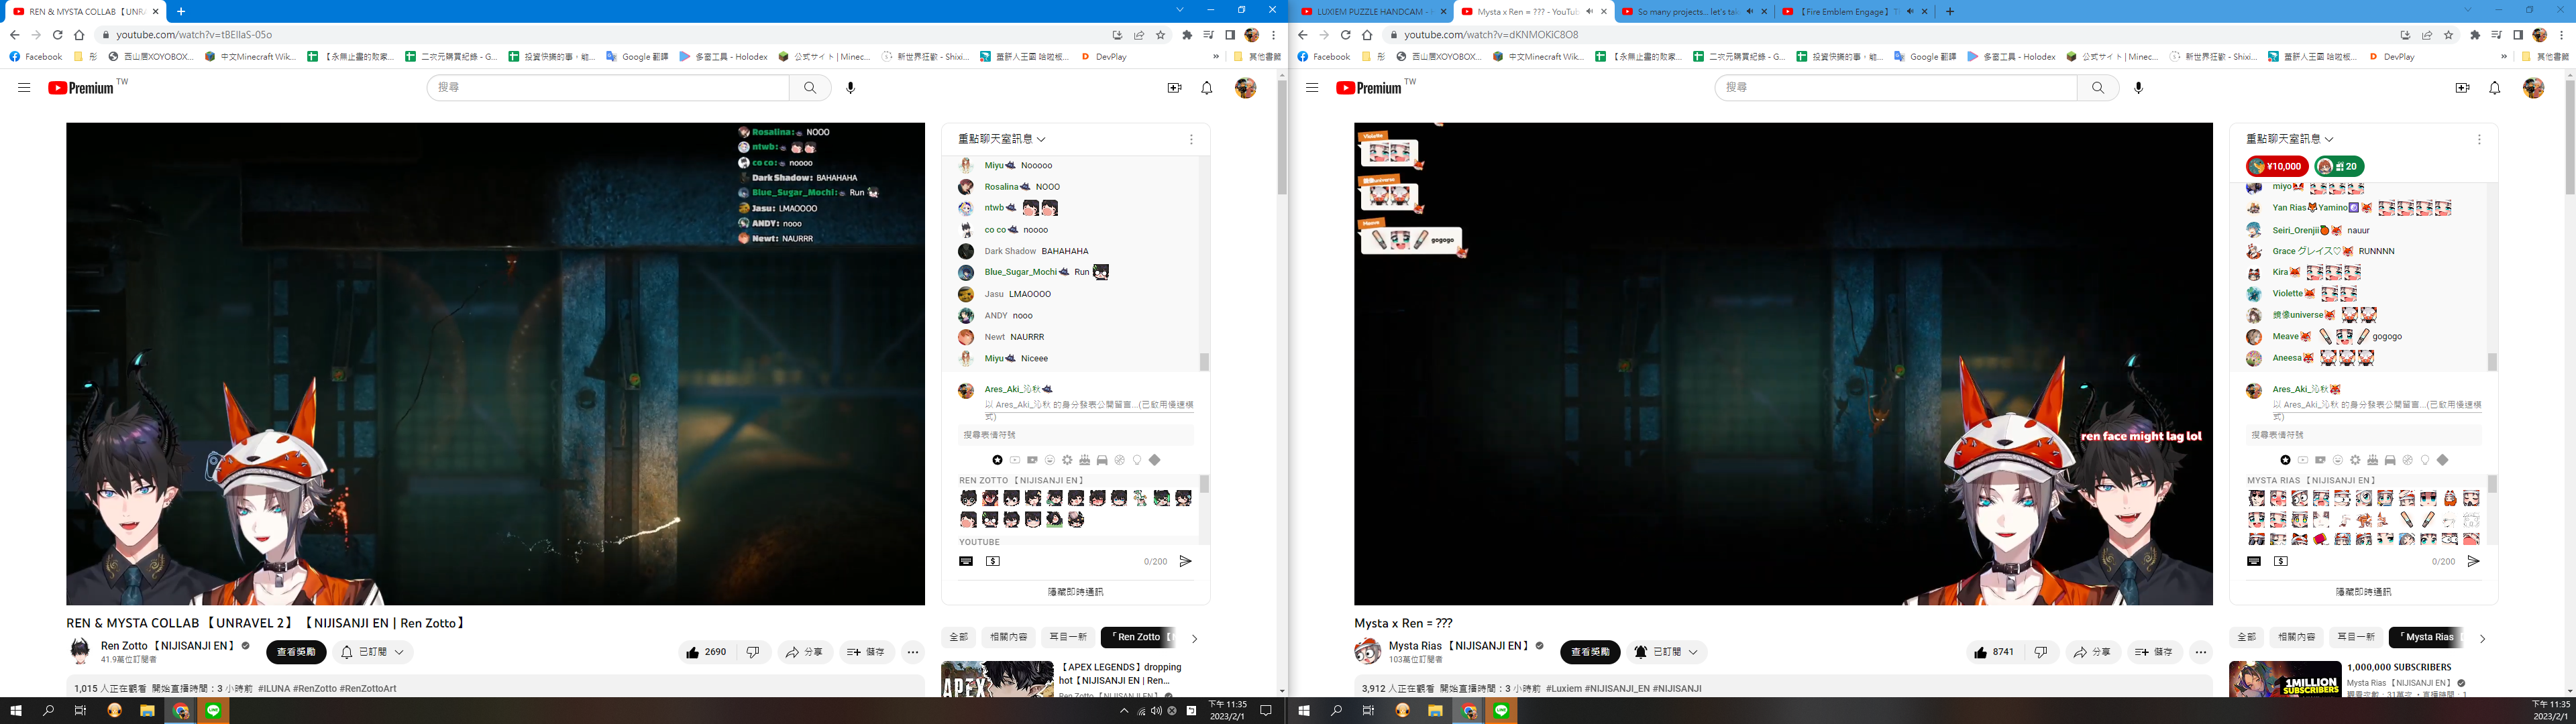Focus YouTube search field in Mysta Rias window

(x=1895, y=88)
